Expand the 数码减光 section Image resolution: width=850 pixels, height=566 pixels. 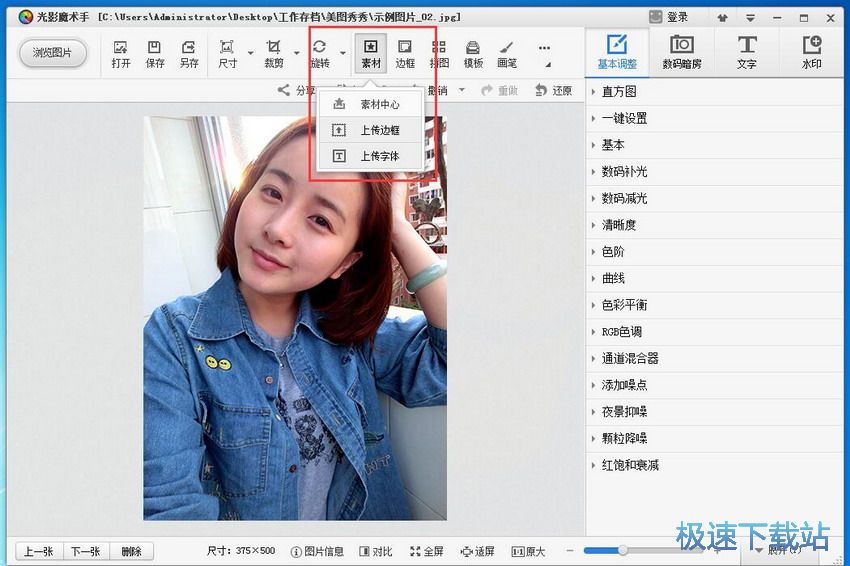tap(714, 198)
